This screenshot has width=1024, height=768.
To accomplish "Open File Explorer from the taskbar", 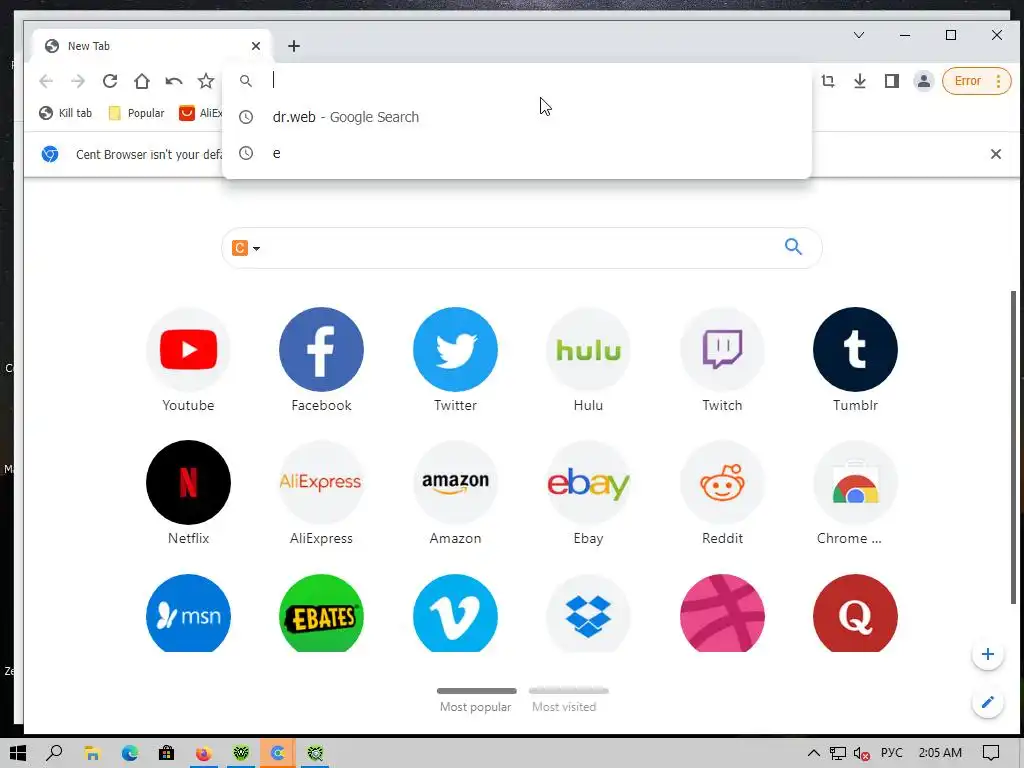I will coord(92,753).
